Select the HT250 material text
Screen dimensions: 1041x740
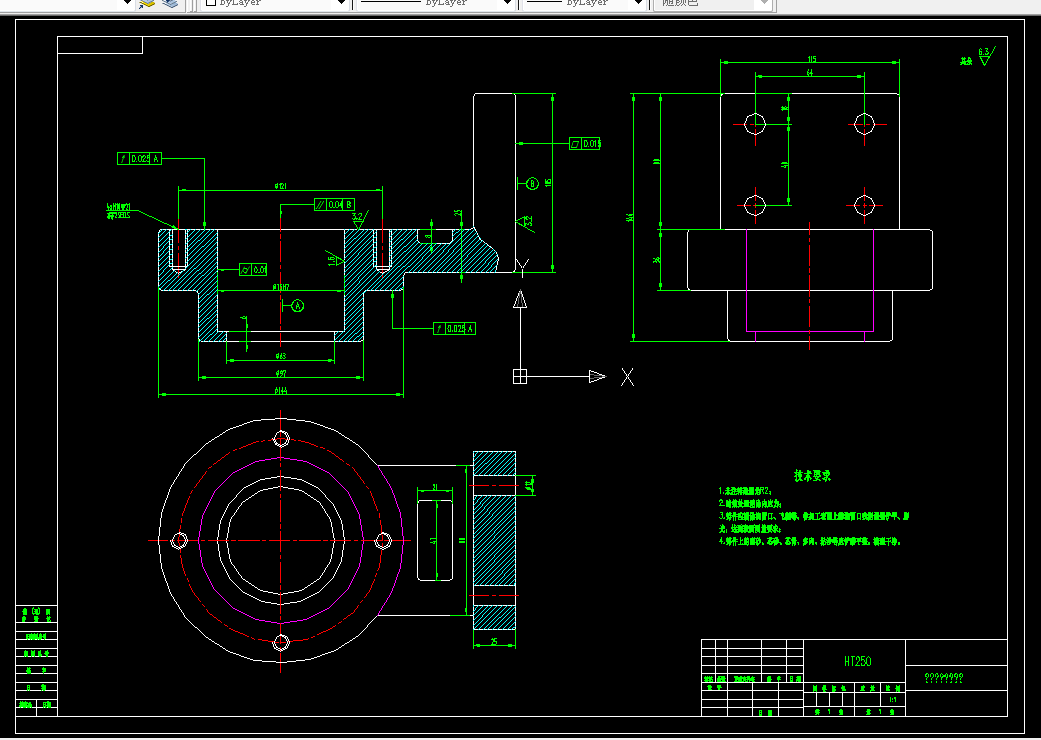(x=857, y=661)
